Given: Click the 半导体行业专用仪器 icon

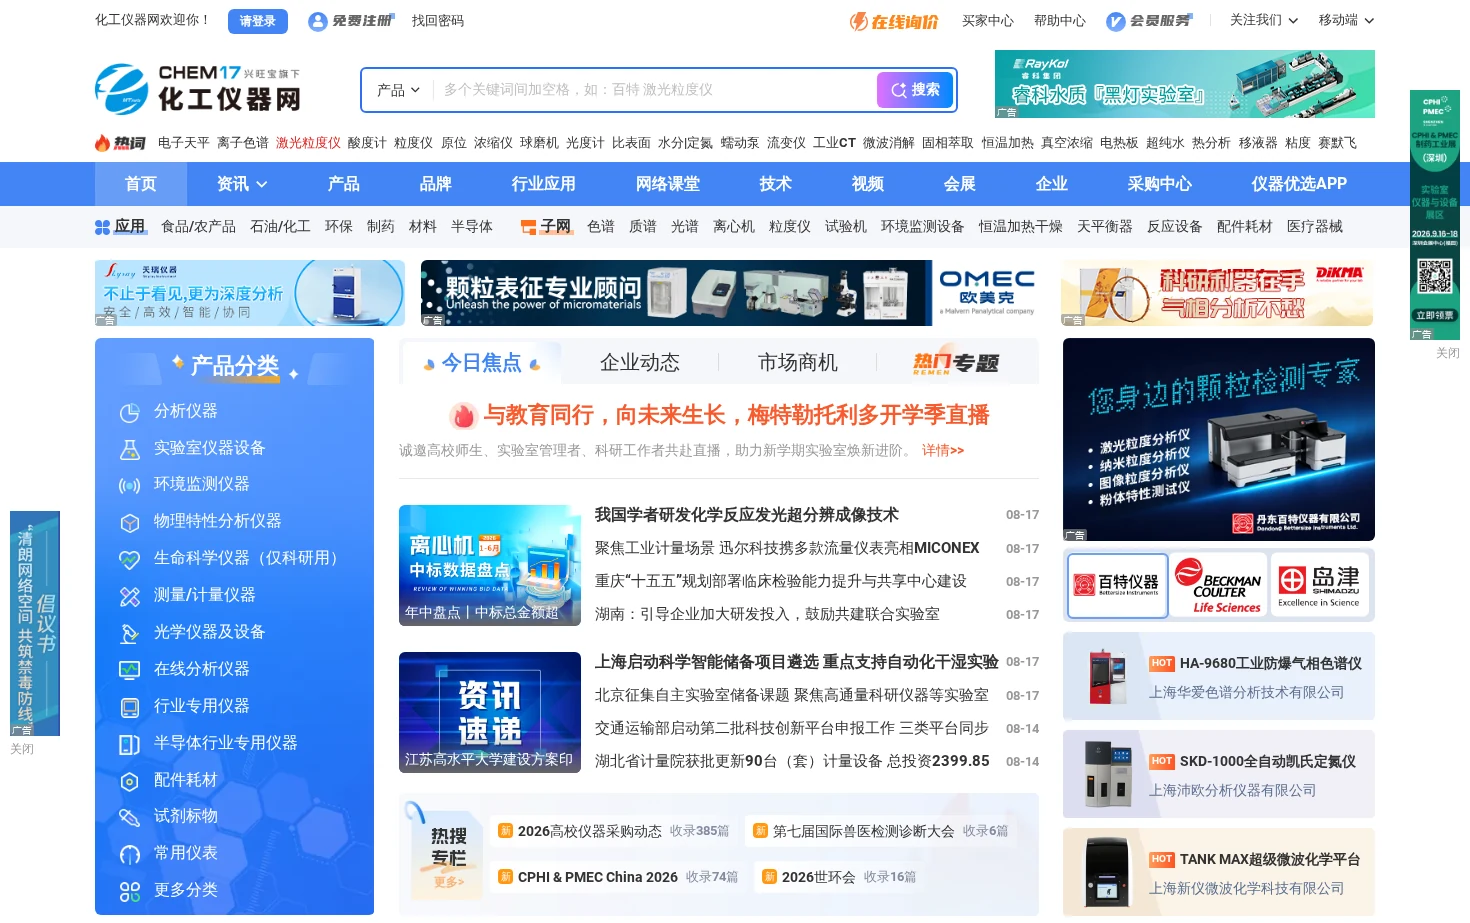Looking at the screenshot, I should point(130,744).
